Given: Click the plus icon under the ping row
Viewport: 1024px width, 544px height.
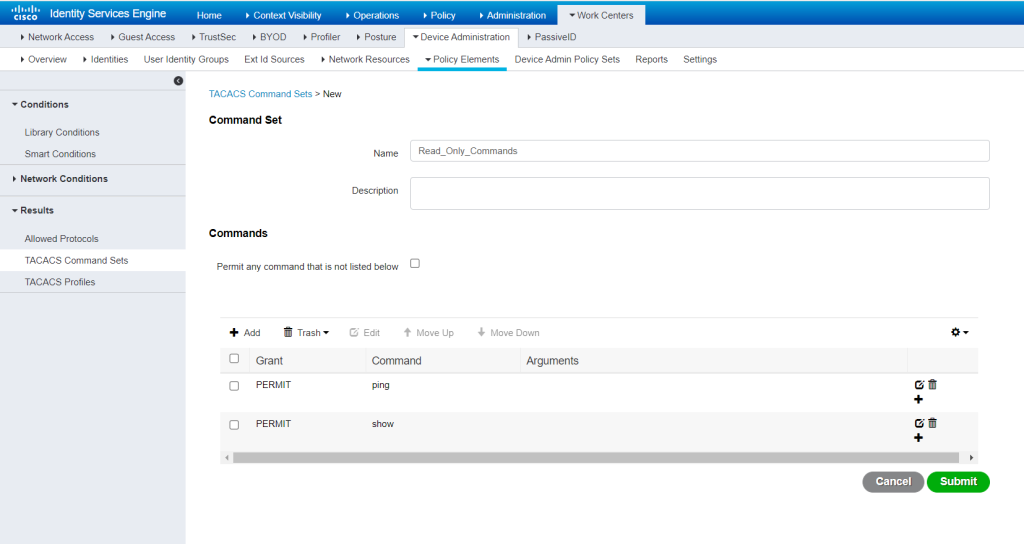Looking at the screenshot, I should pyautogui.click(x=918, y=400).
